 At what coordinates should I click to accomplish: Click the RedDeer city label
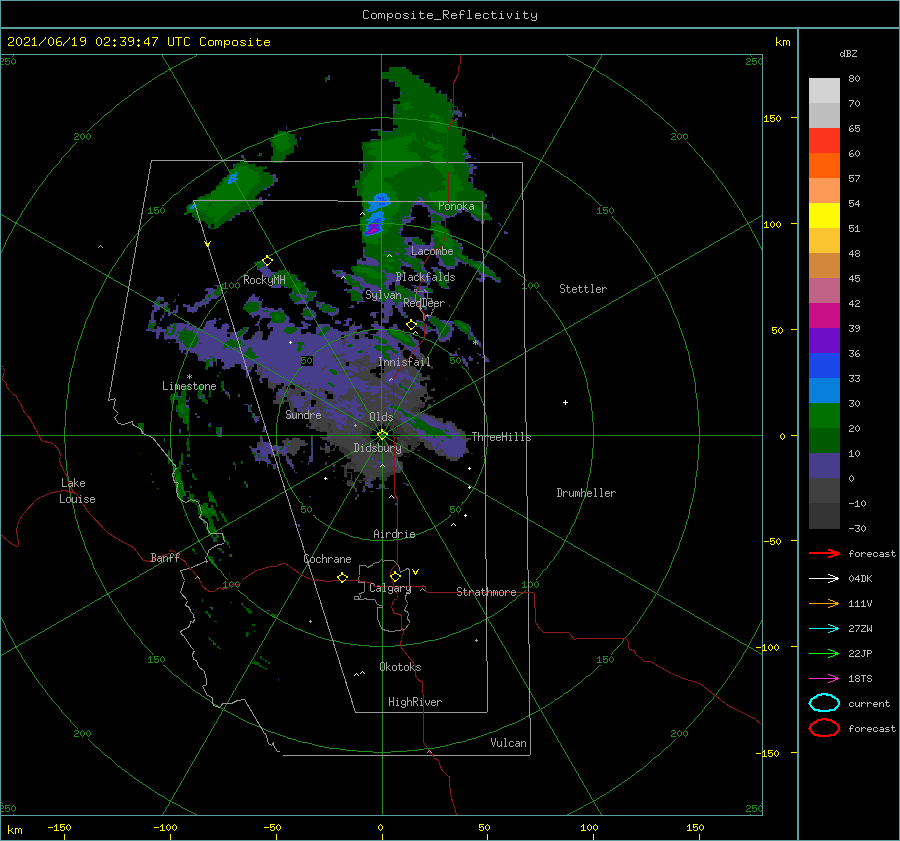(x=424, y=303)
